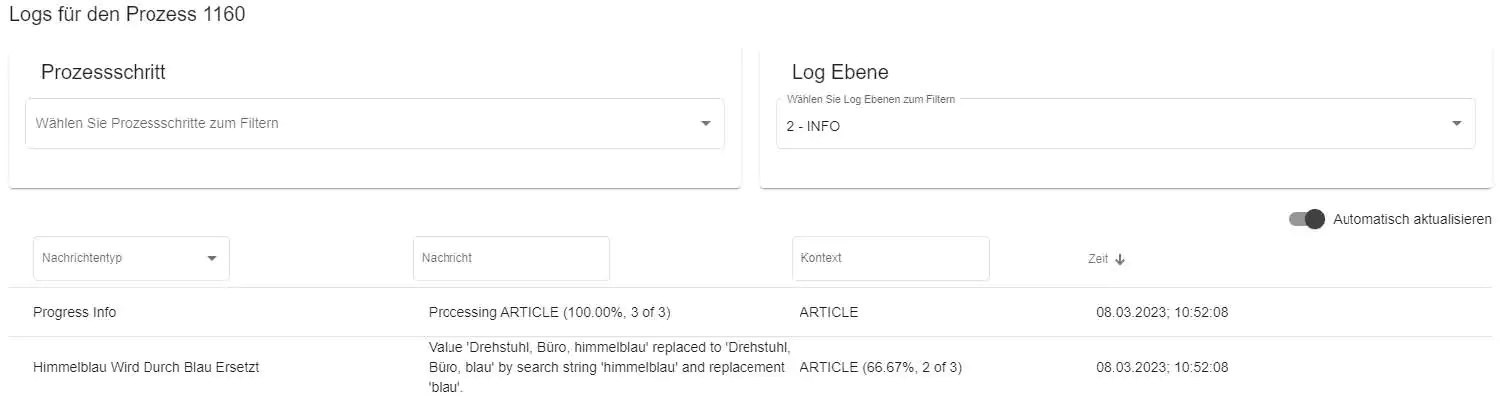Open the Nachrichtentyp filter field
Screen dimensions: 1500x397
(131, 258)
